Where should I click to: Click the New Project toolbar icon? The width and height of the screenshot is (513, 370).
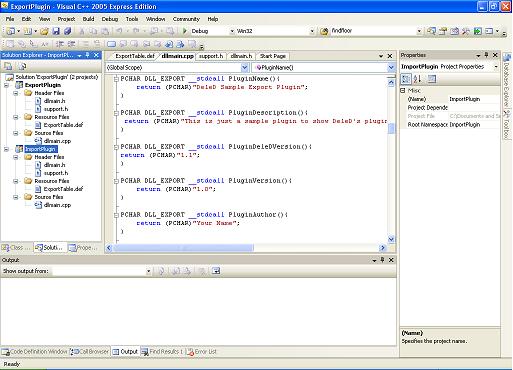(10, 31)
